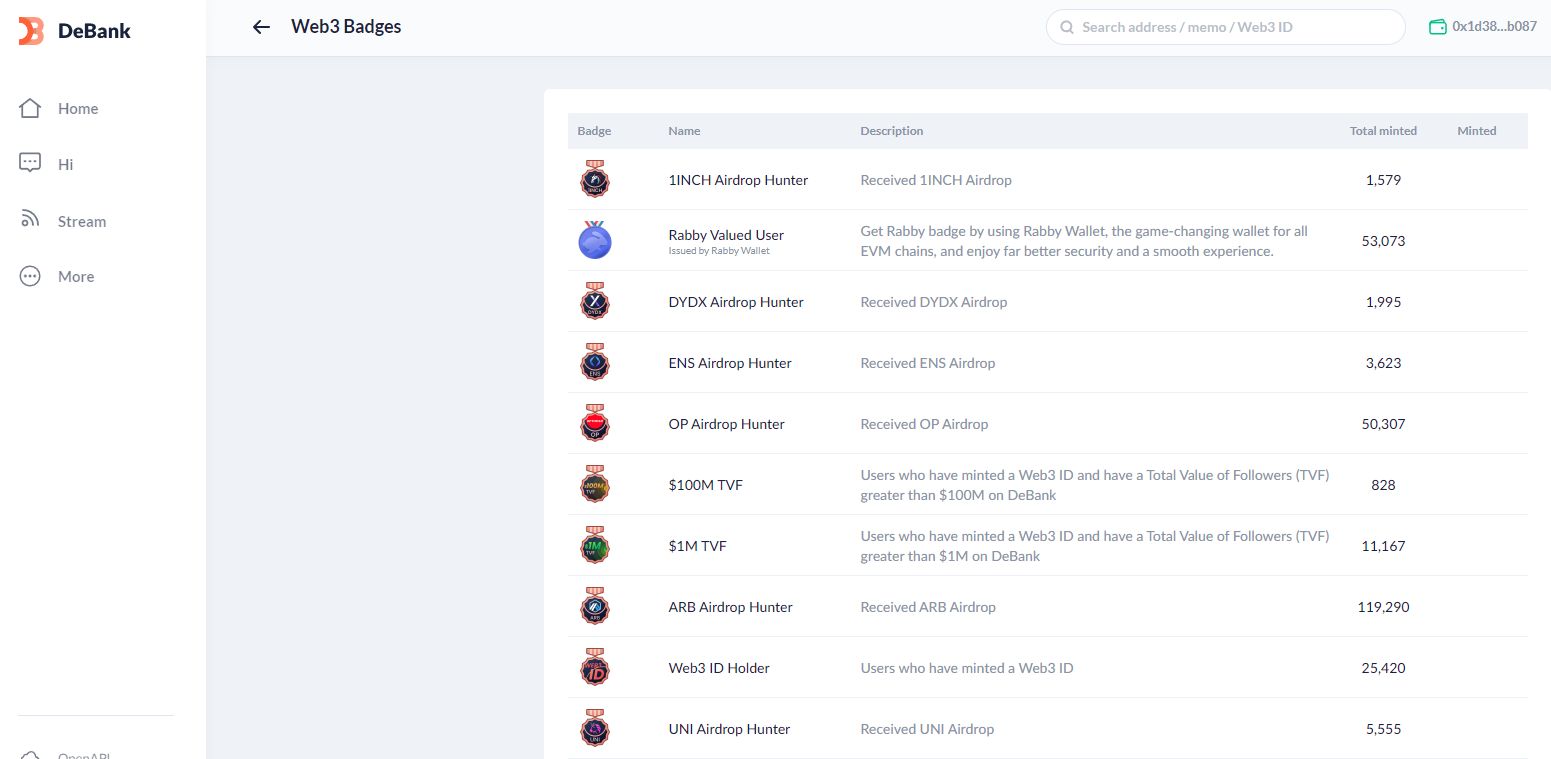Screen dimensions: 1551x759
Task: Click the Web3 ID Holder badge icon
Action: tap(595, 667)
